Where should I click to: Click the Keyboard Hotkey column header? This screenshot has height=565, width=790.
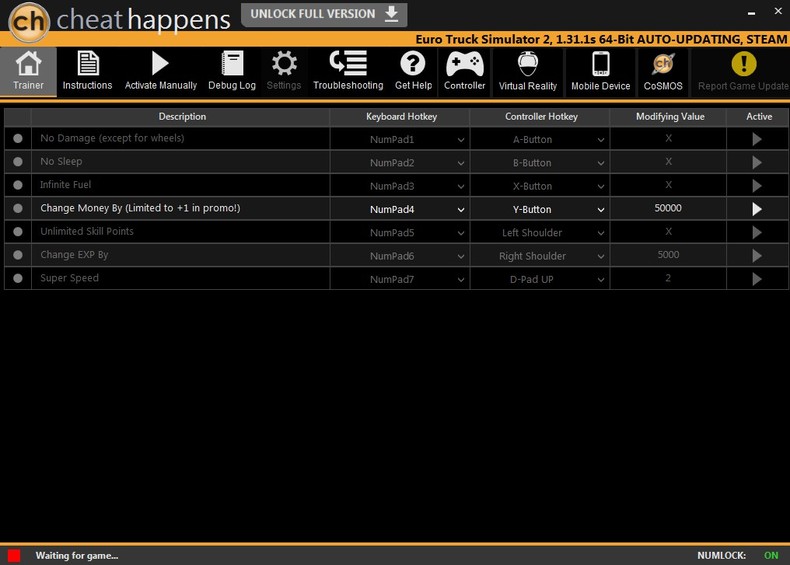[401, 116]
